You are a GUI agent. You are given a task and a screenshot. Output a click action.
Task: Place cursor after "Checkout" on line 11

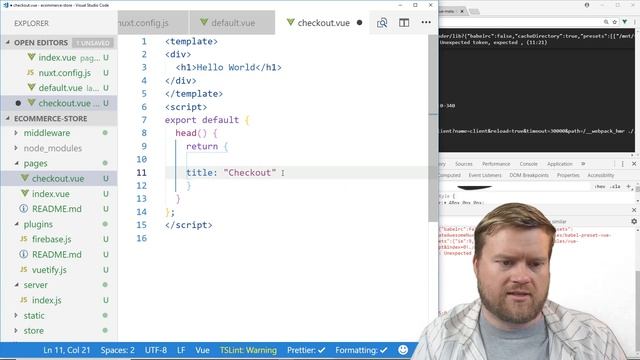coord(277,173)
